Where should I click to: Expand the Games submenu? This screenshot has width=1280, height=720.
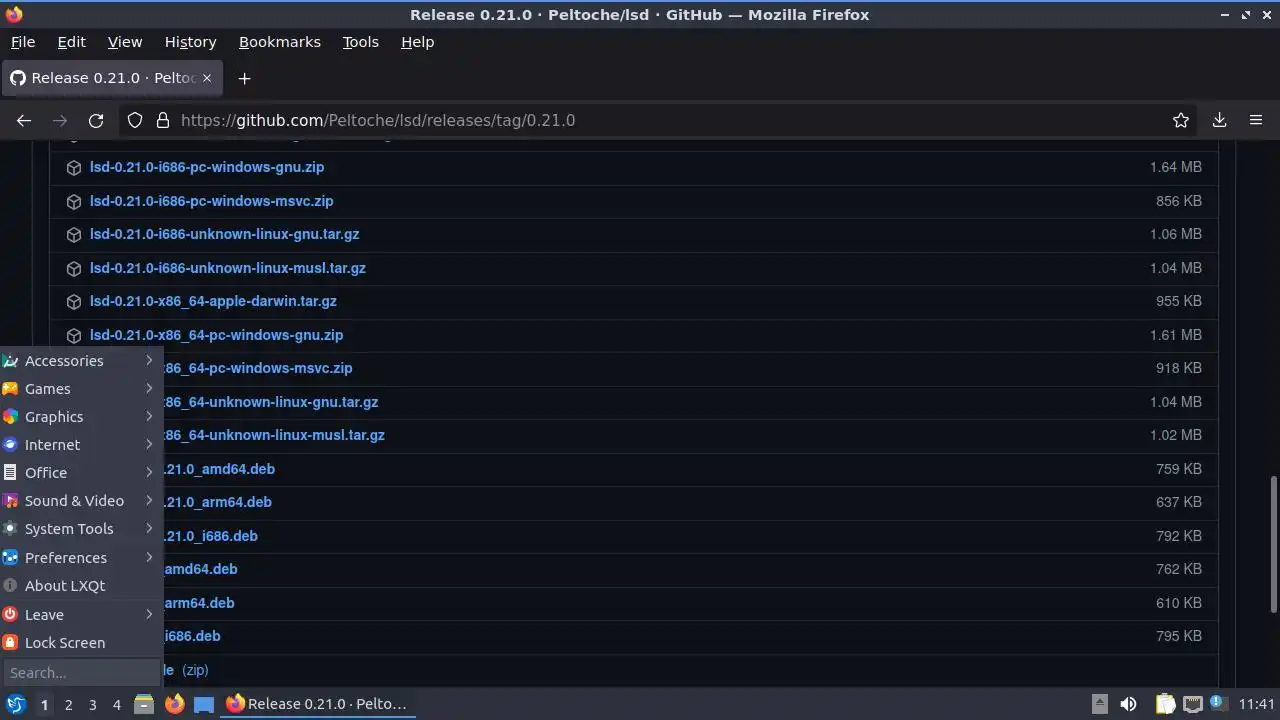click(x=80, y=389)
